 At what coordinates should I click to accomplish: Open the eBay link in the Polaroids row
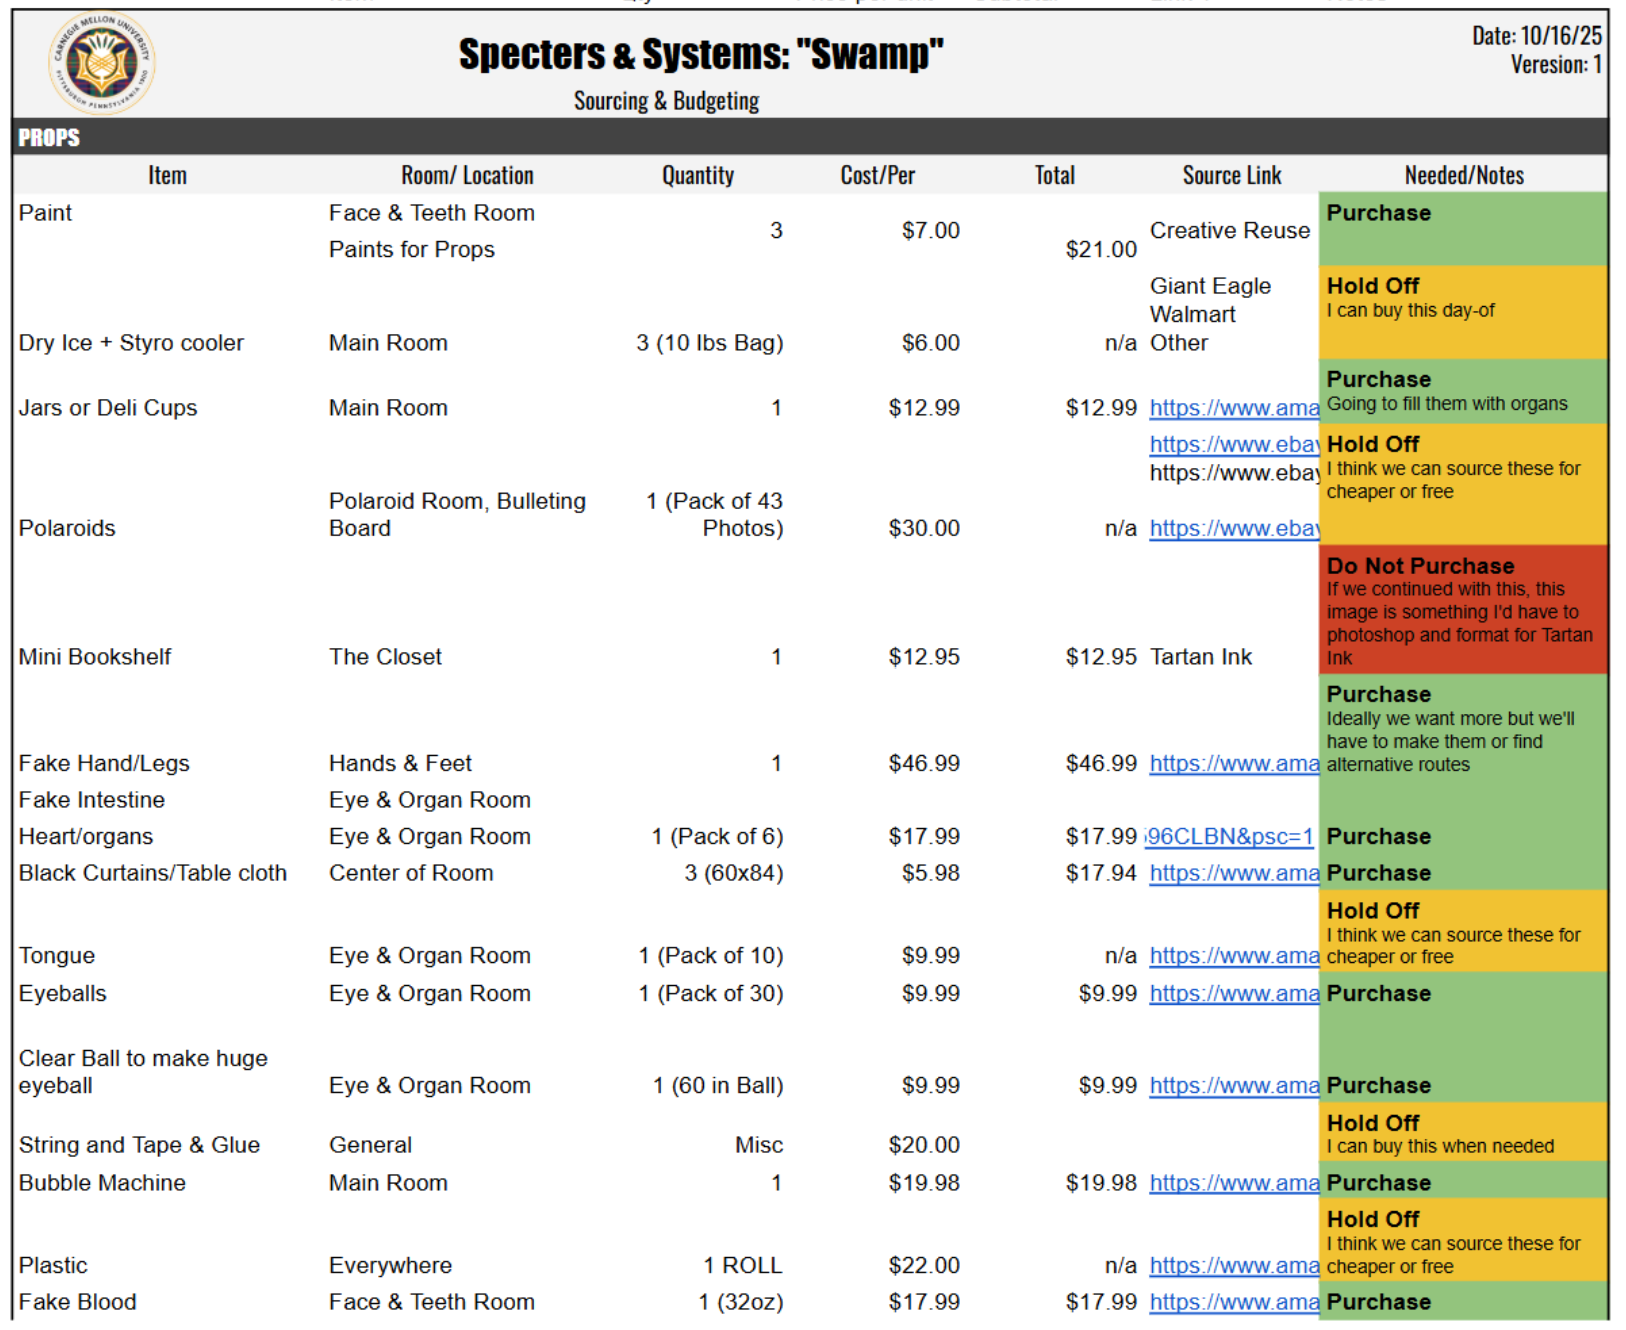pos(1234,528)
